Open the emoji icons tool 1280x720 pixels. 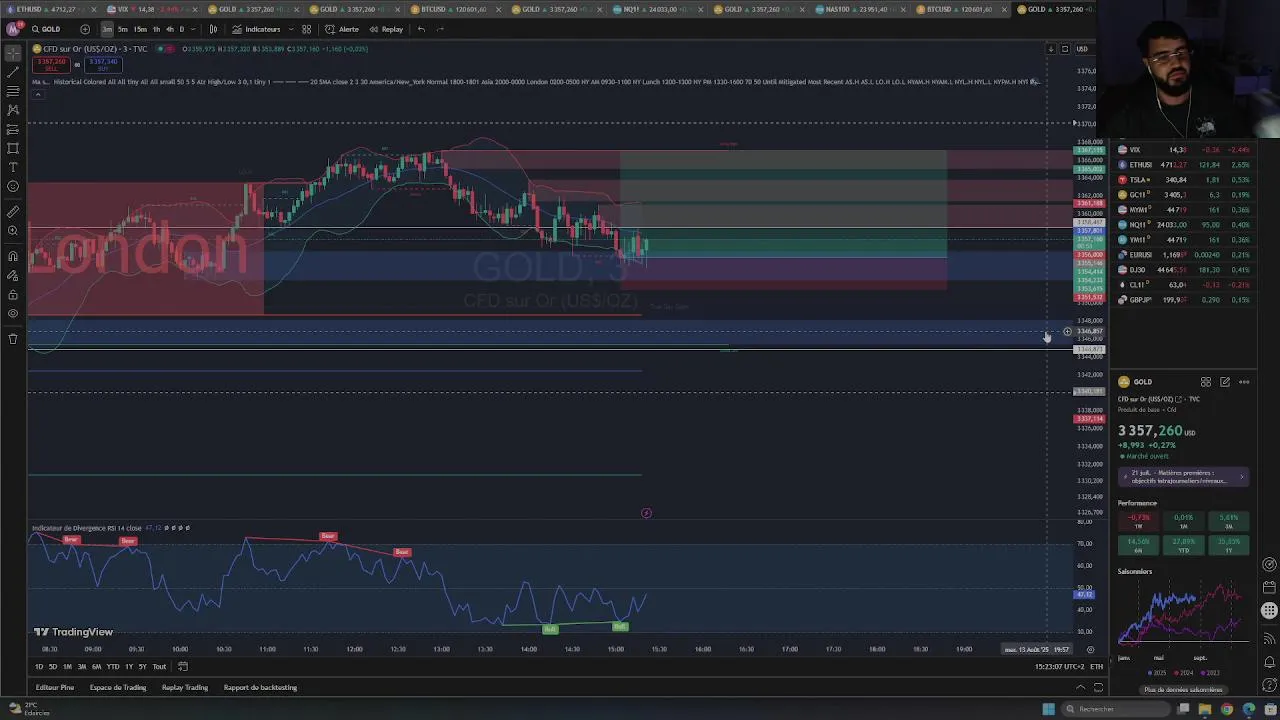(x=13, y=186)
